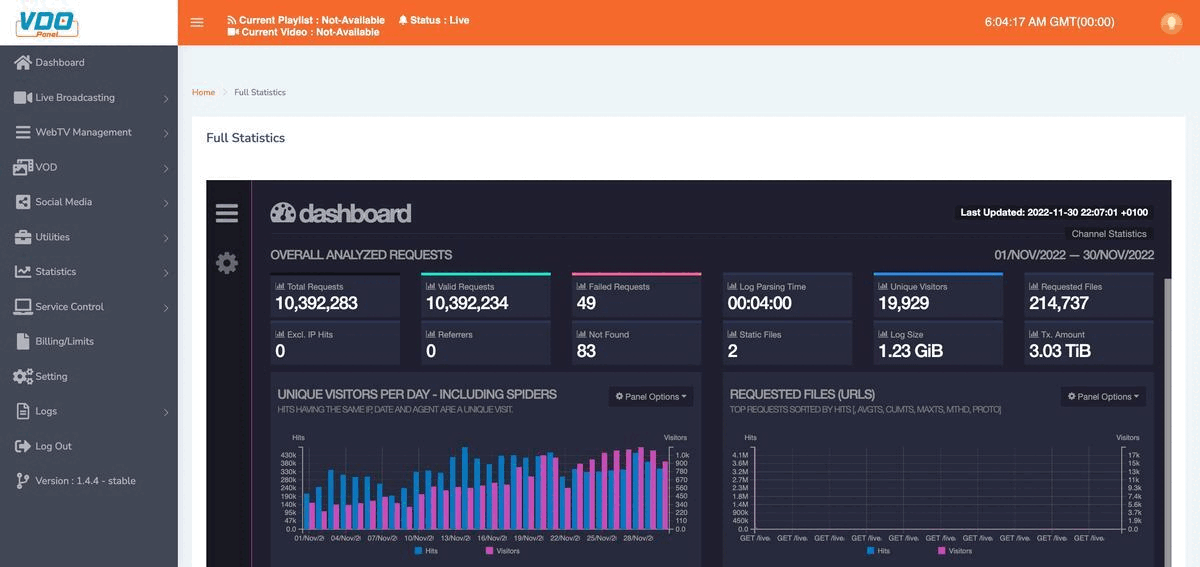
Task: Click the Full Statistics breadcrumb
Action: click(x=260, y=92)
